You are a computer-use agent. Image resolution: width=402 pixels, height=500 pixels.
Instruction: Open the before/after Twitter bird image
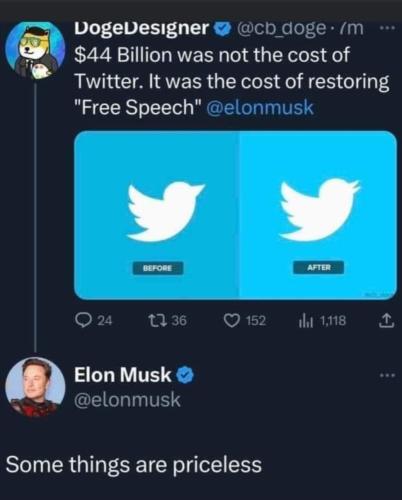click(x=235, y=215)
